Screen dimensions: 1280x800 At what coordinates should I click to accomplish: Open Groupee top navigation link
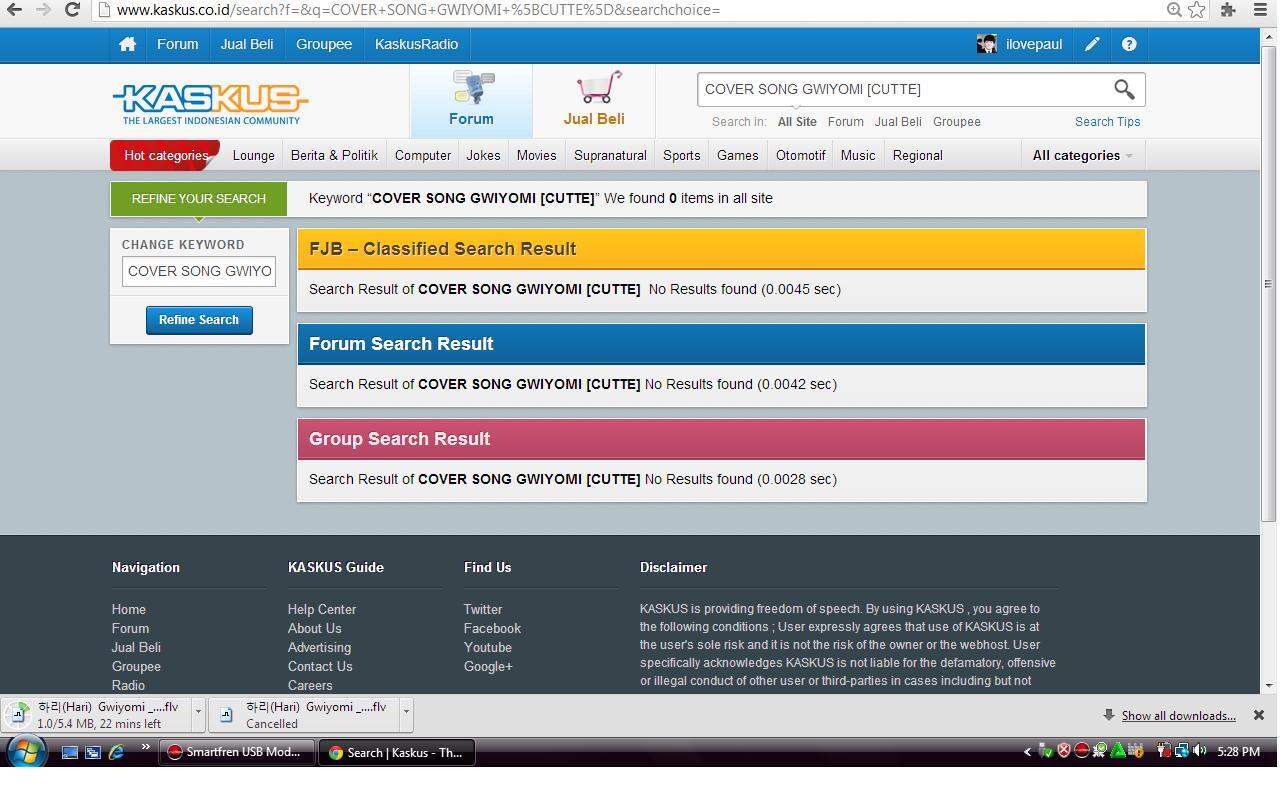pyautogui.click(x=324, y=44)
